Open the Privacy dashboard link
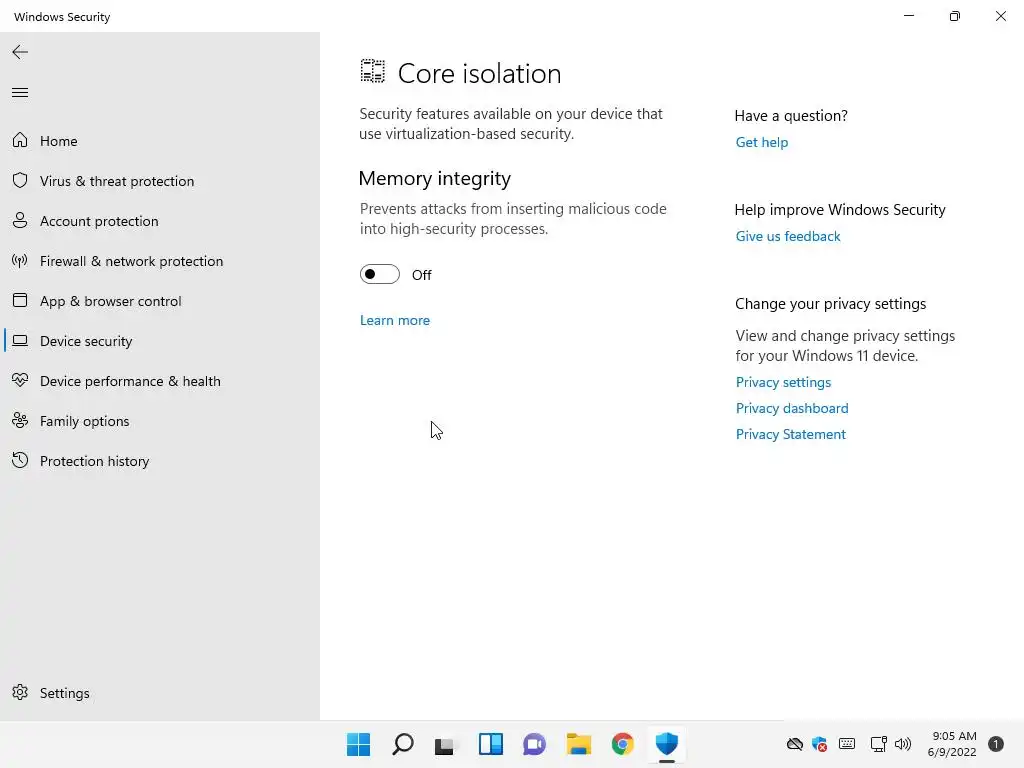This screenshot has width=1024, height=768. (x=792, y=408)
